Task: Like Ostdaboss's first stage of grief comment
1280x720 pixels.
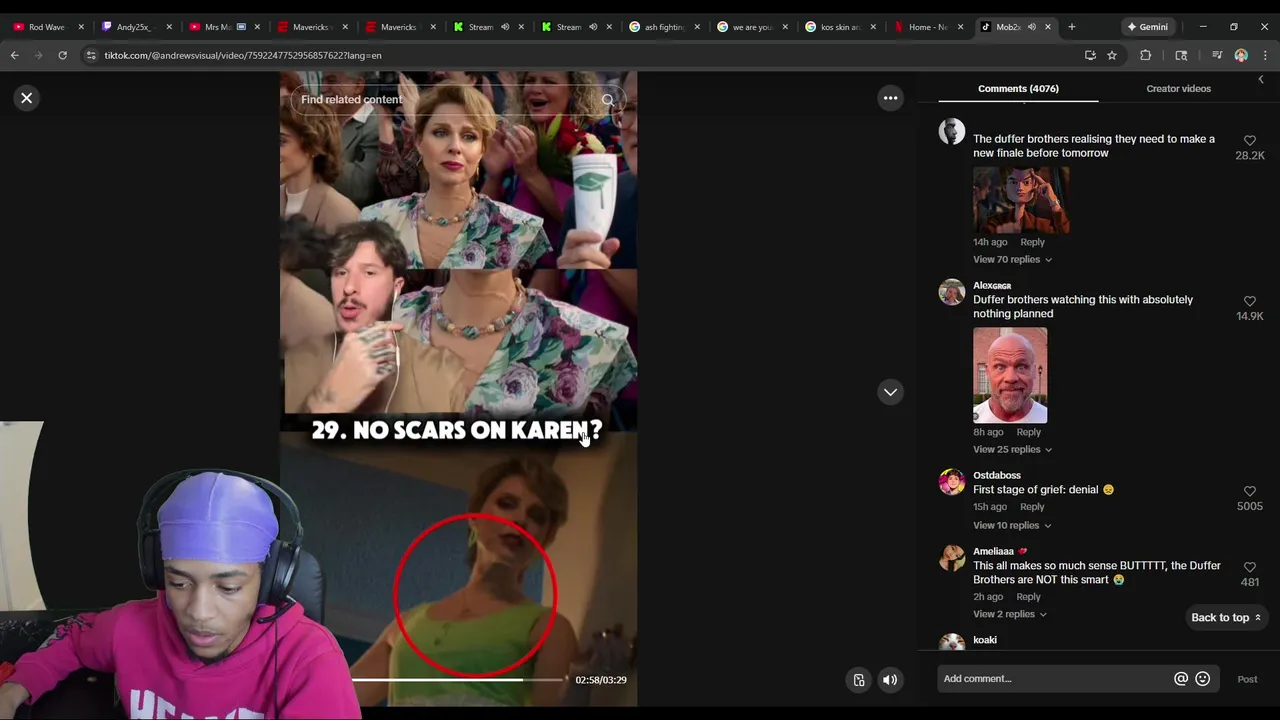Action: coord(1250,491)
